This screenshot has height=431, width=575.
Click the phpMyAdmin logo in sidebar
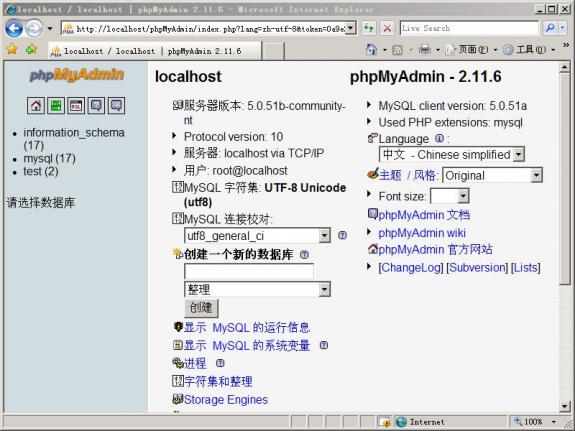click(x=77, y=75)
